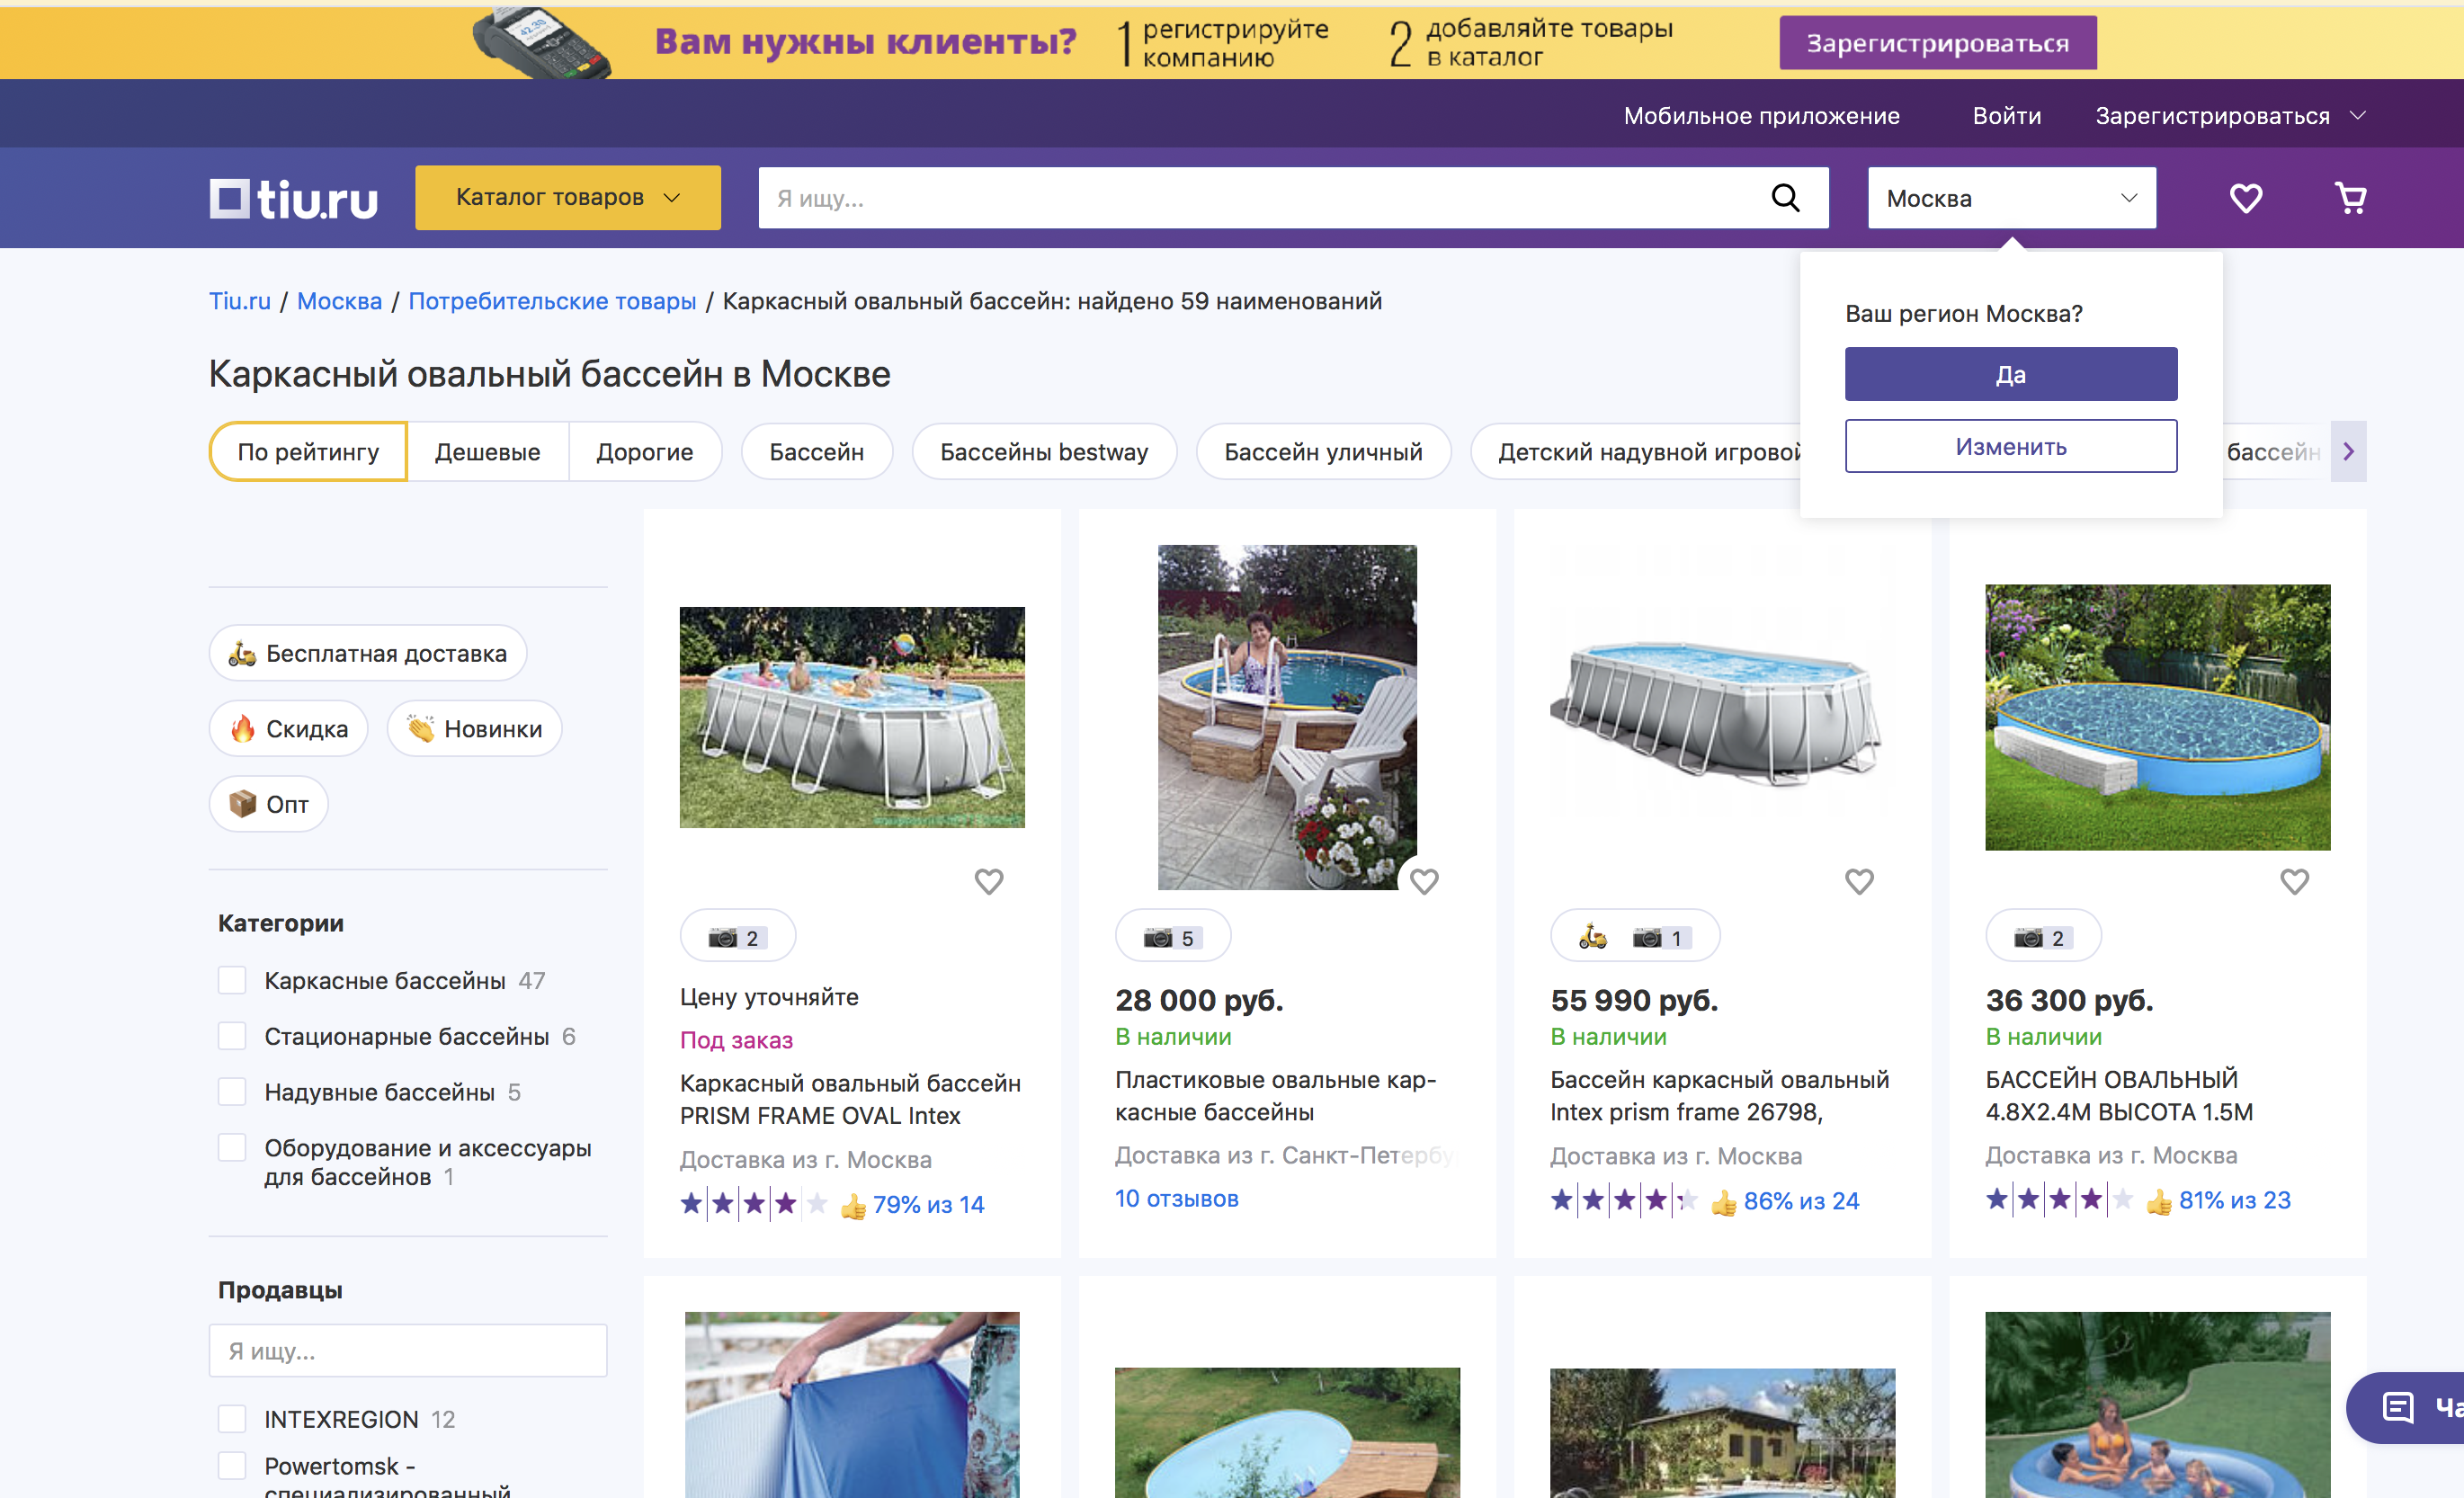Open the Москва region selector
This screenshot has width=2464, height=1498.
click(x=2010, y=198)
